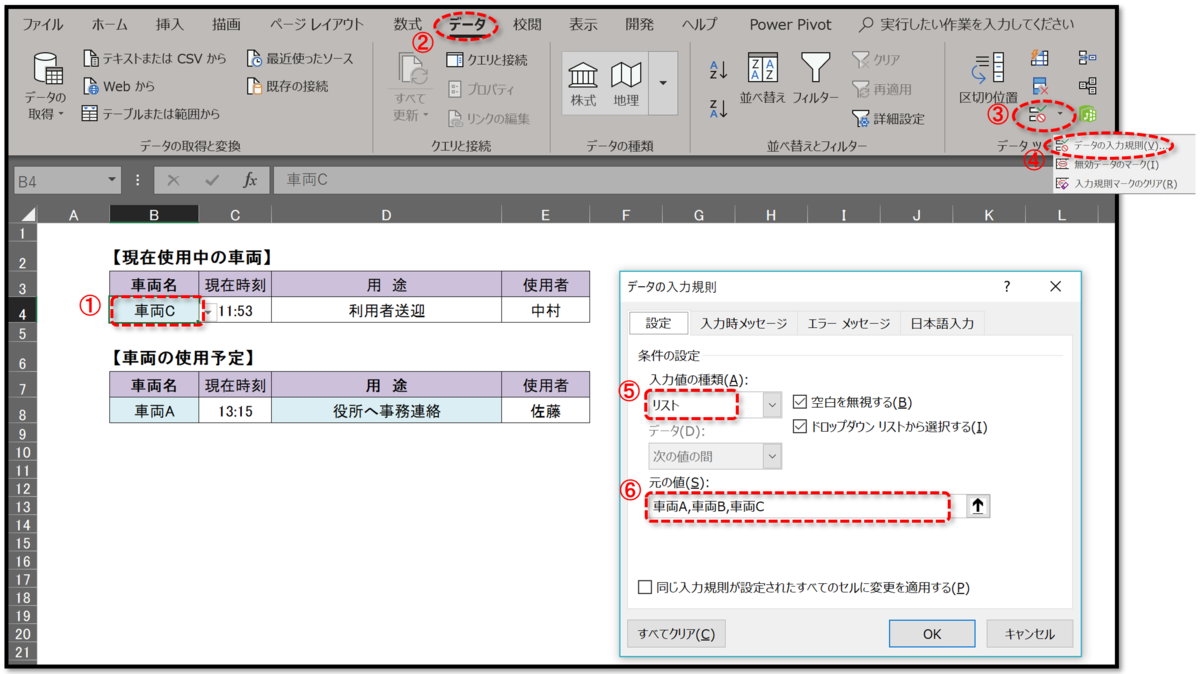1200x674 pixels.
Task: Open the データの取得 (Get Data) tool
Action: (x=46, y=78)
